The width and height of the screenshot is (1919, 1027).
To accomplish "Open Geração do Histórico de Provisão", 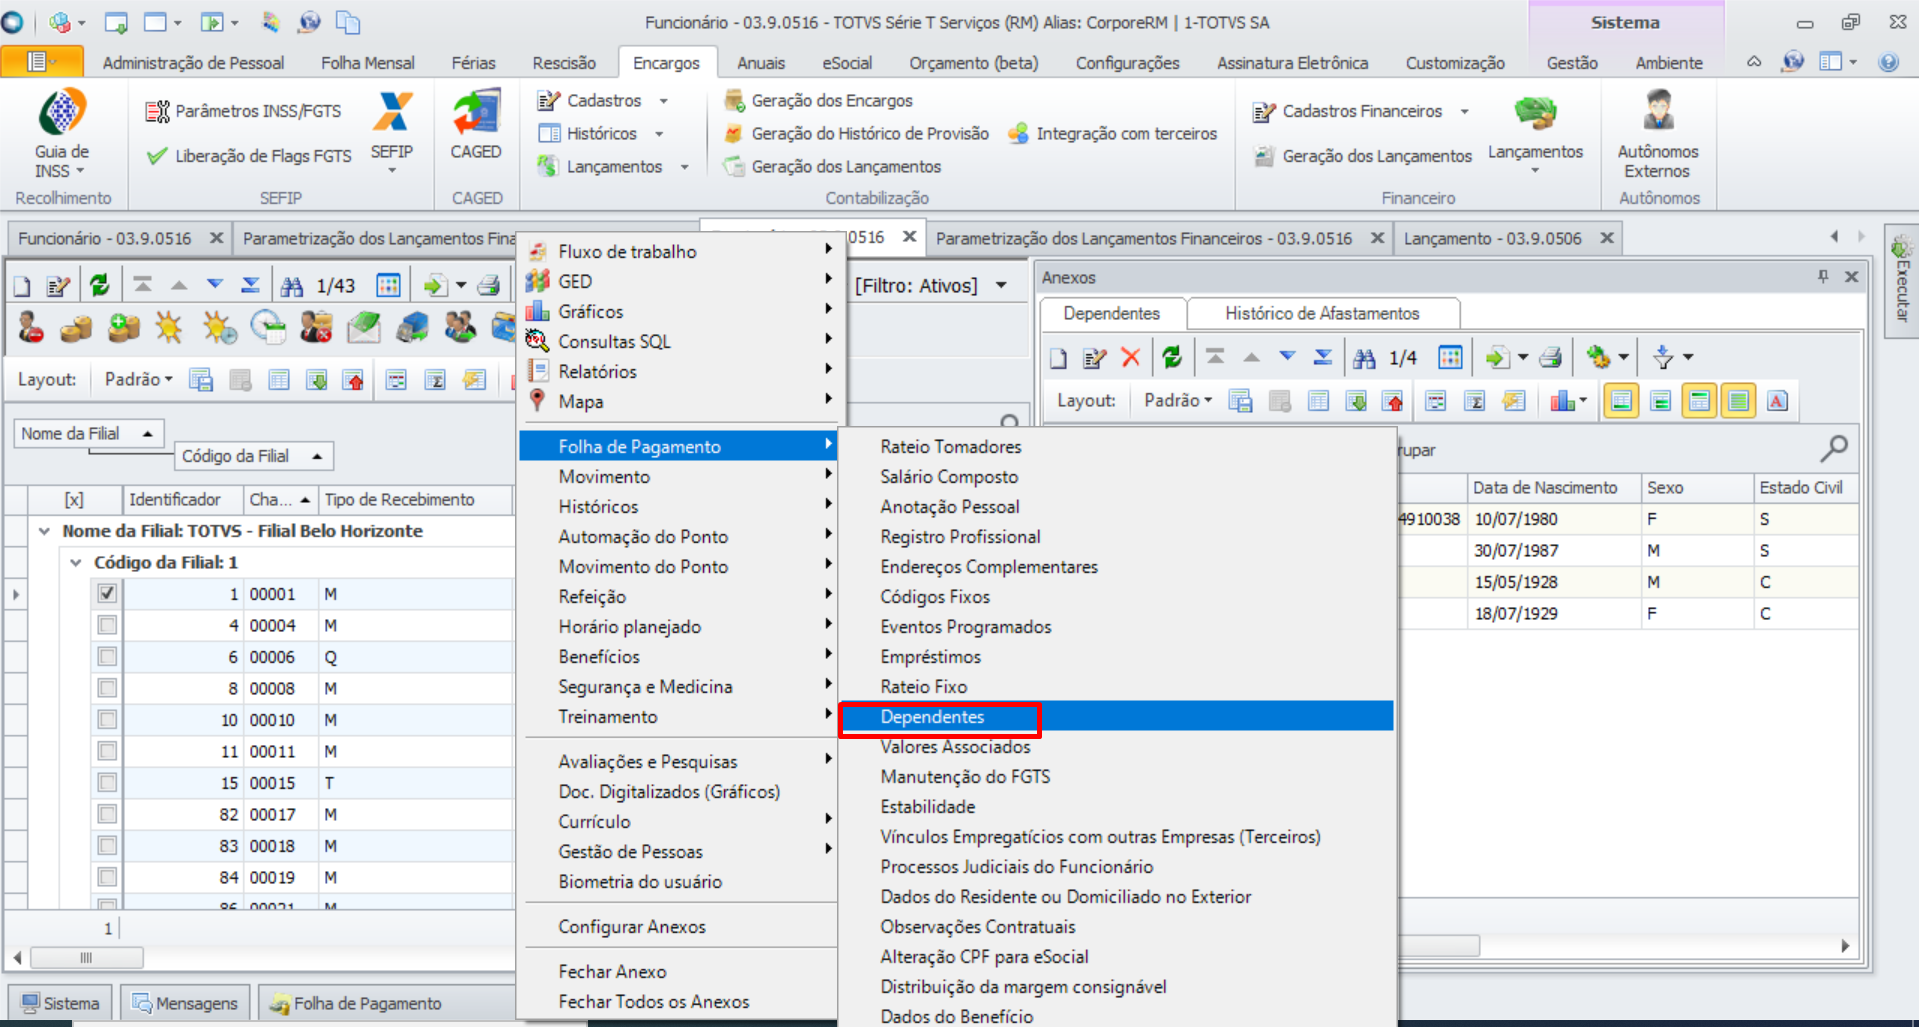I will pos(857,134).
